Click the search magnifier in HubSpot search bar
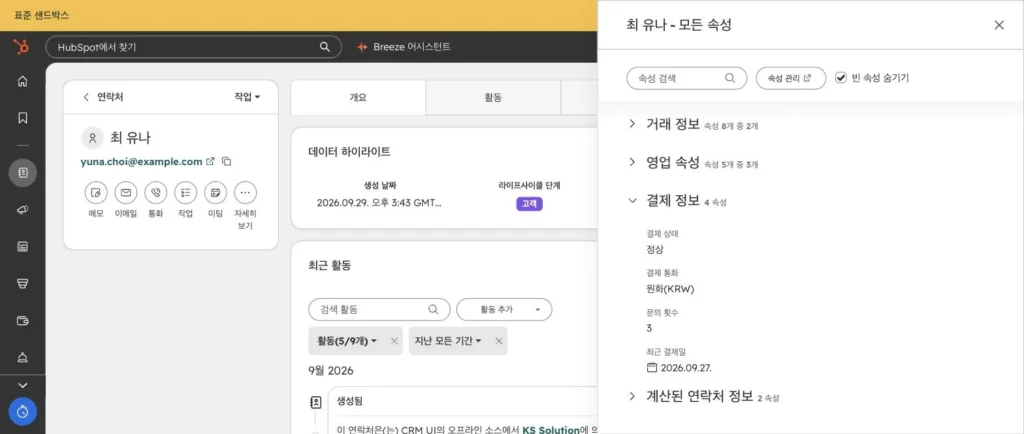 coord(325,47)
